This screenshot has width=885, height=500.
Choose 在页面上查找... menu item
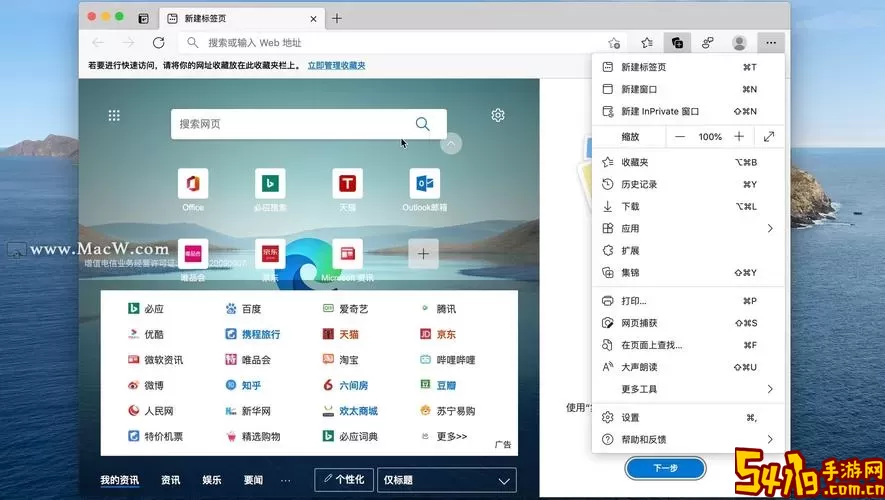[687, 345]
